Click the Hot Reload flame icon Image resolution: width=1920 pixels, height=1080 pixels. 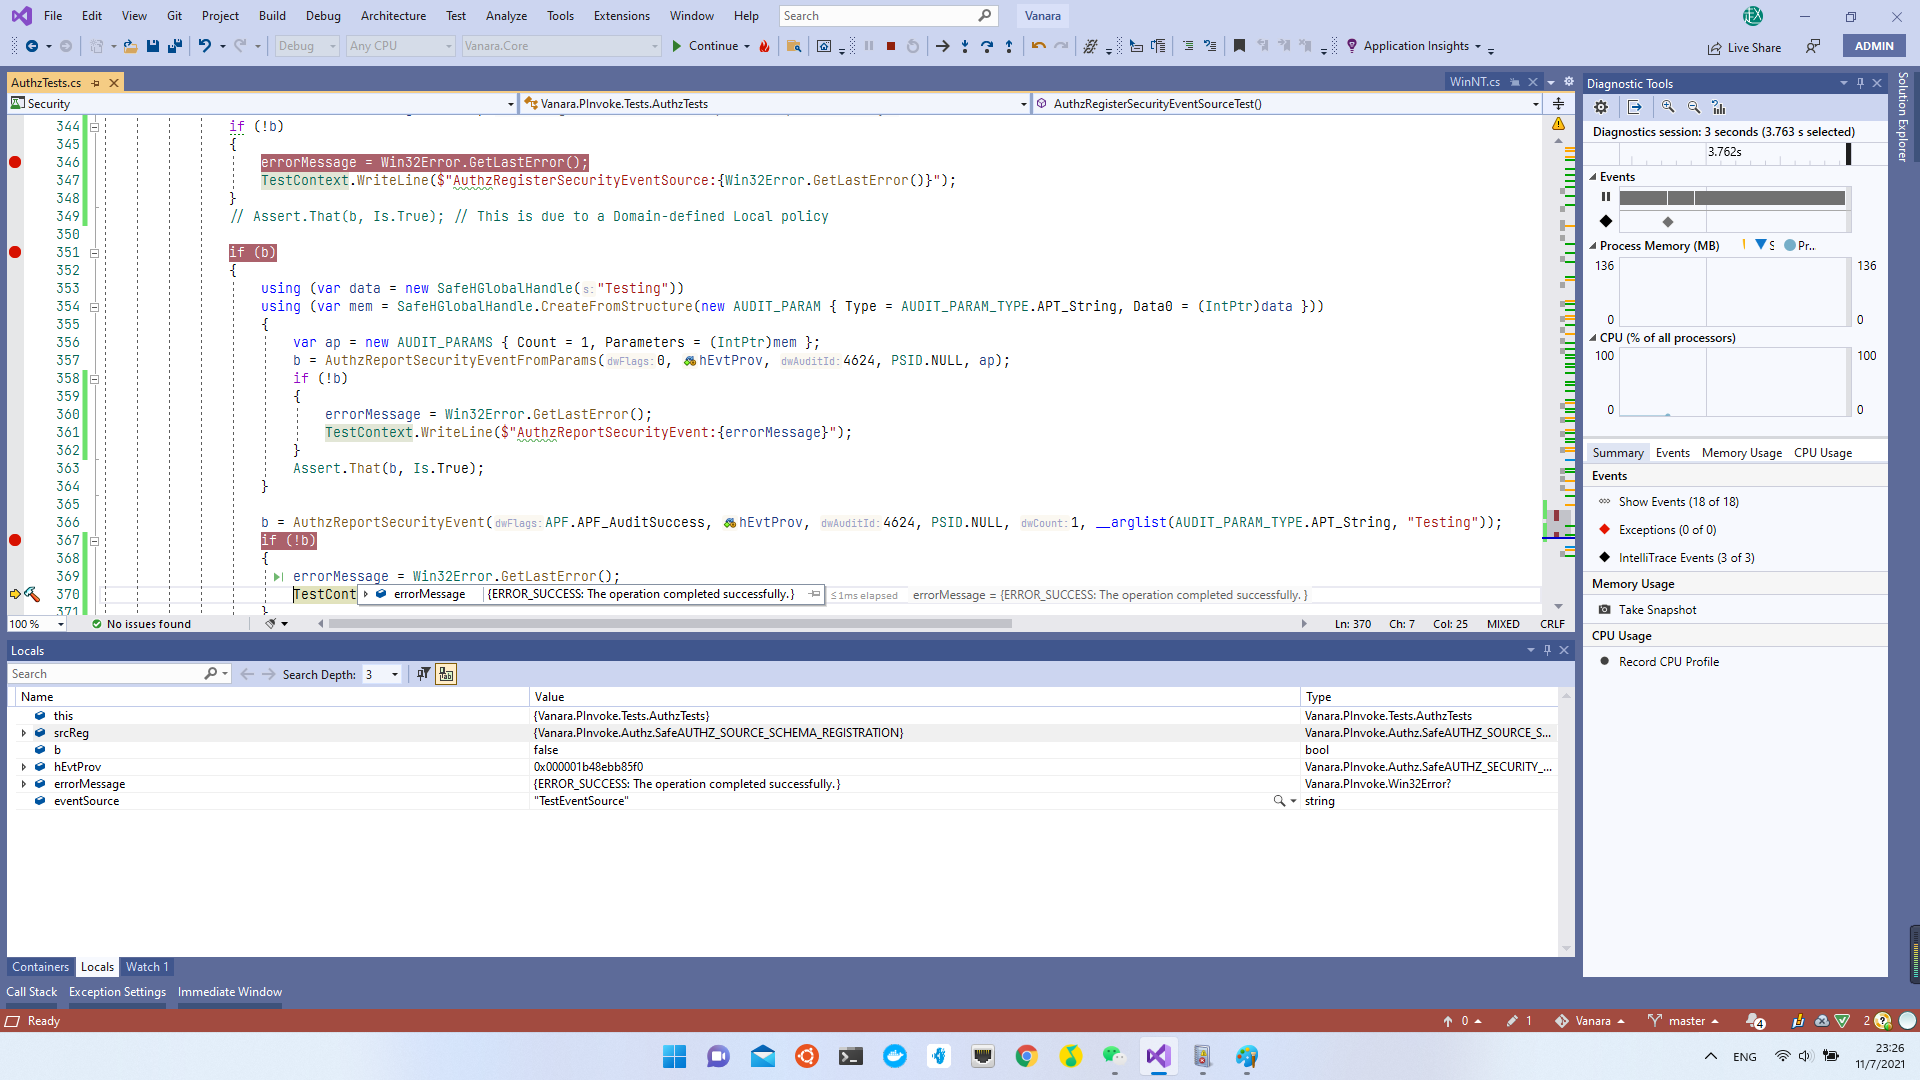[765, 46]
